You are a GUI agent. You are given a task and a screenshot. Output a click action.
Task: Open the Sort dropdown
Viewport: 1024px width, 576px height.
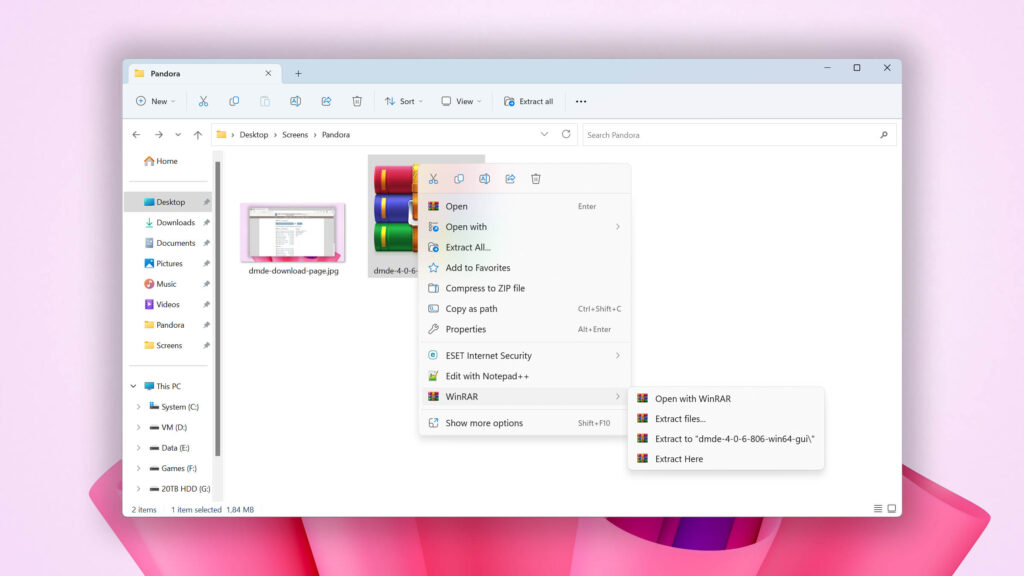[404, 101]
